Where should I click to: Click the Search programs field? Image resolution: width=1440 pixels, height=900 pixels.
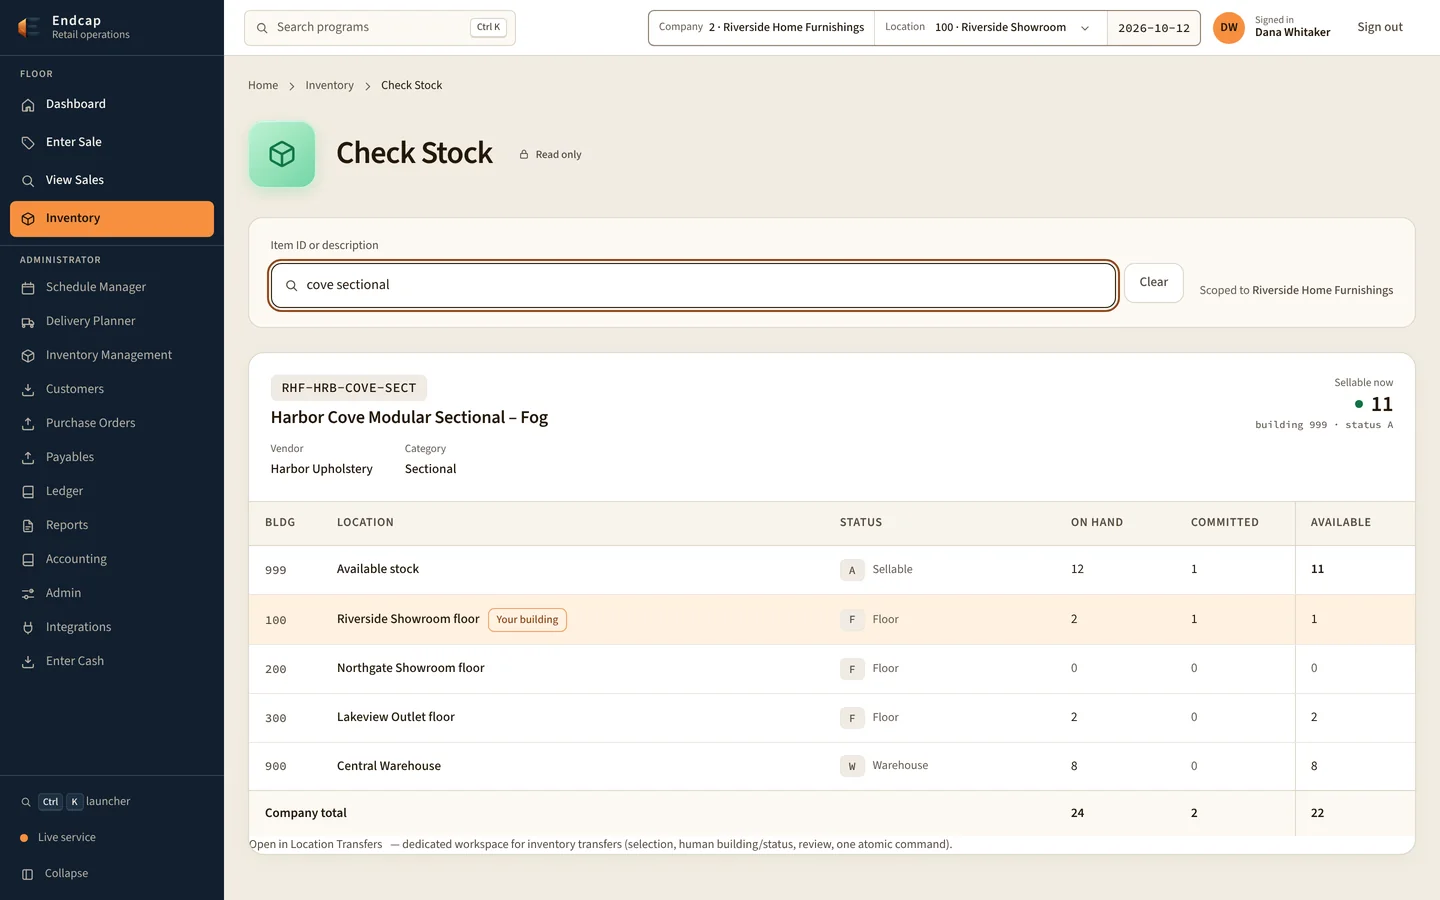click(x=380, y=28)
